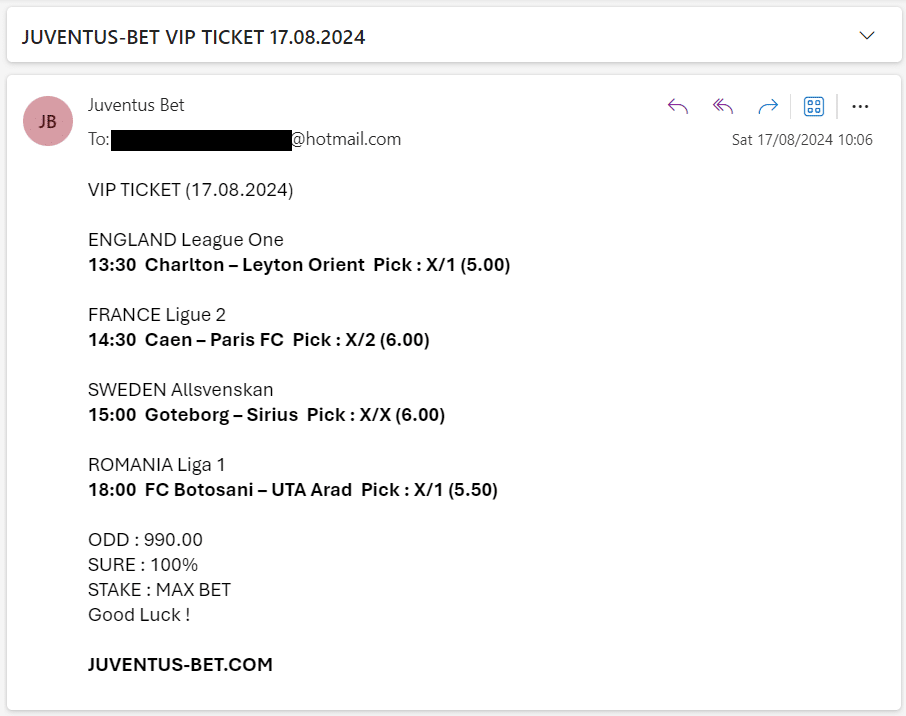Click the STAKE : MAX BET line
Viewport: 906px width, 716px height.
click(159, 589)
